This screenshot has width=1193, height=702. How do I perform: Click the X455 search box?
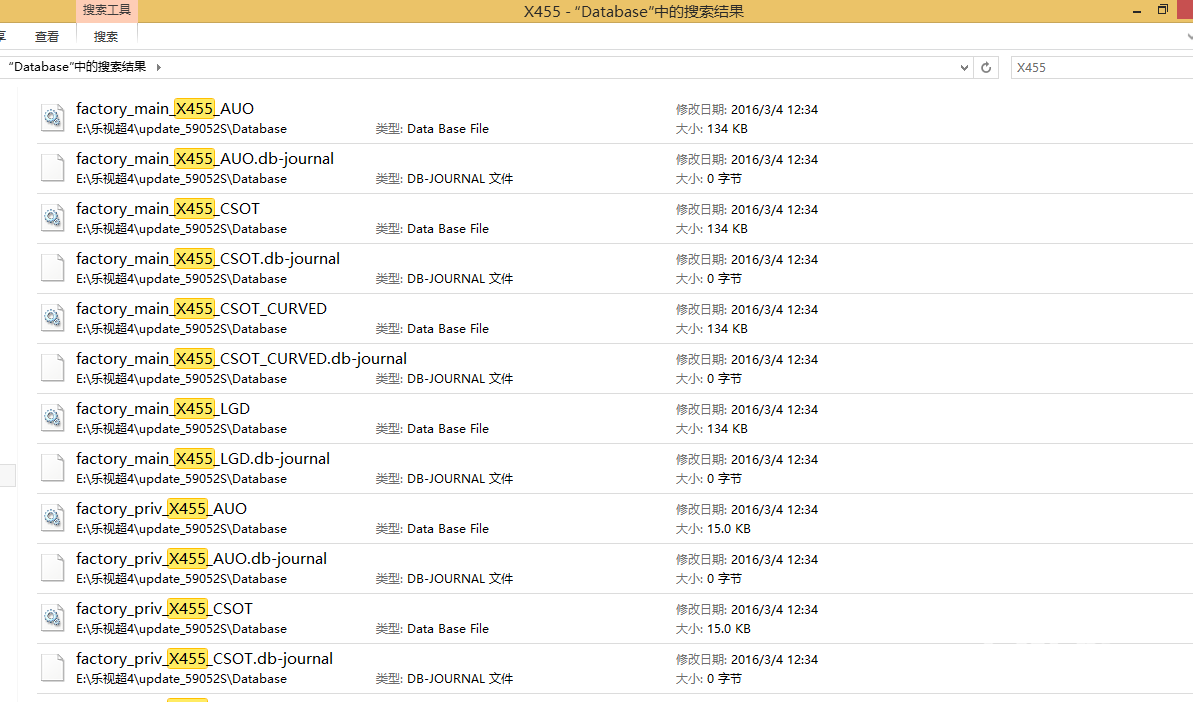pos(1102,67)
